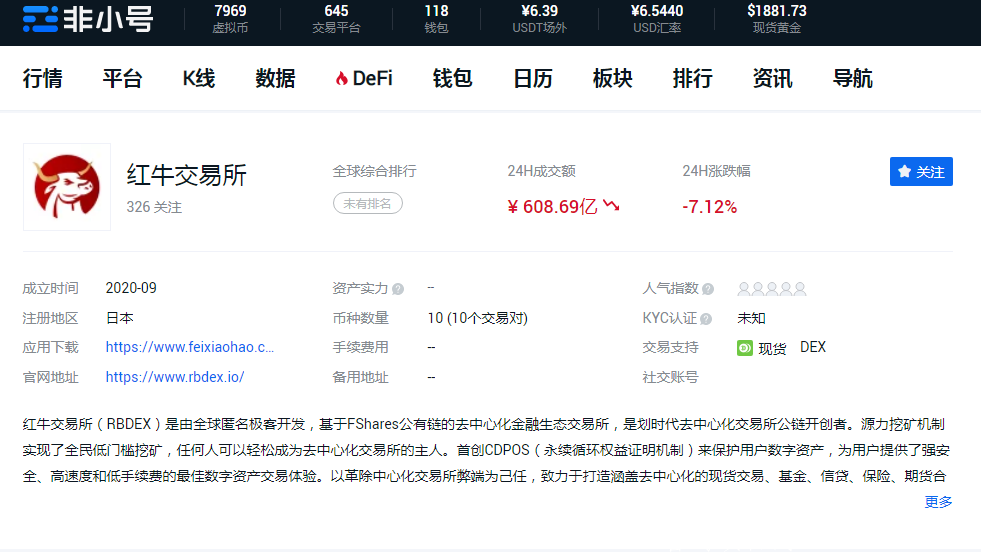This screenshot has height=552, width=981.
Task: Click the 社交账号 label
Action: coord(670,377)
